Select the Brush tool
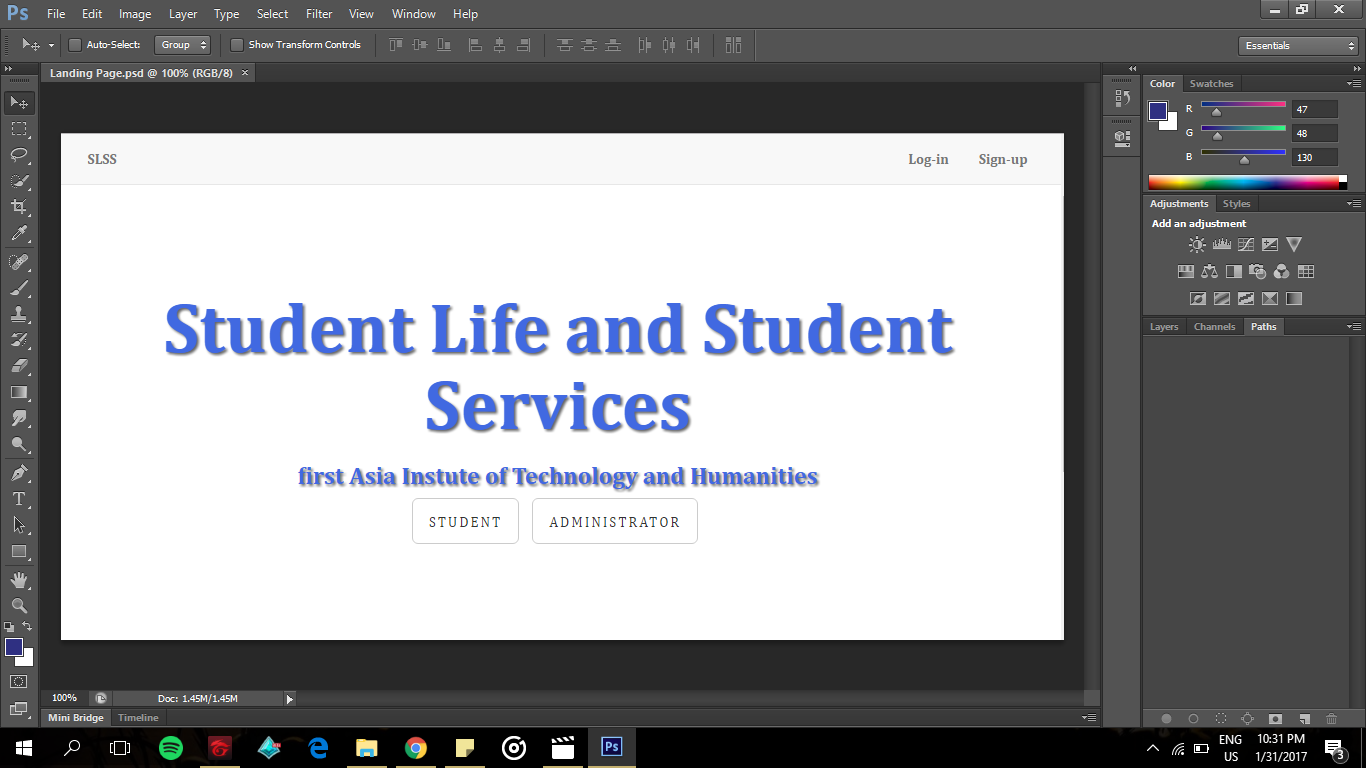The height and width of the screenshot is (768, 1366). click(19, 288)
